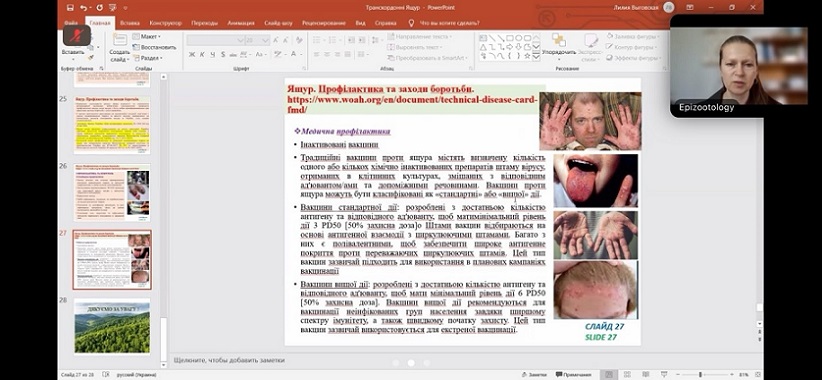Go to the Рецензирование tab
The height and width of the screenshot is (380, 822).
click(x=323, y=23)
